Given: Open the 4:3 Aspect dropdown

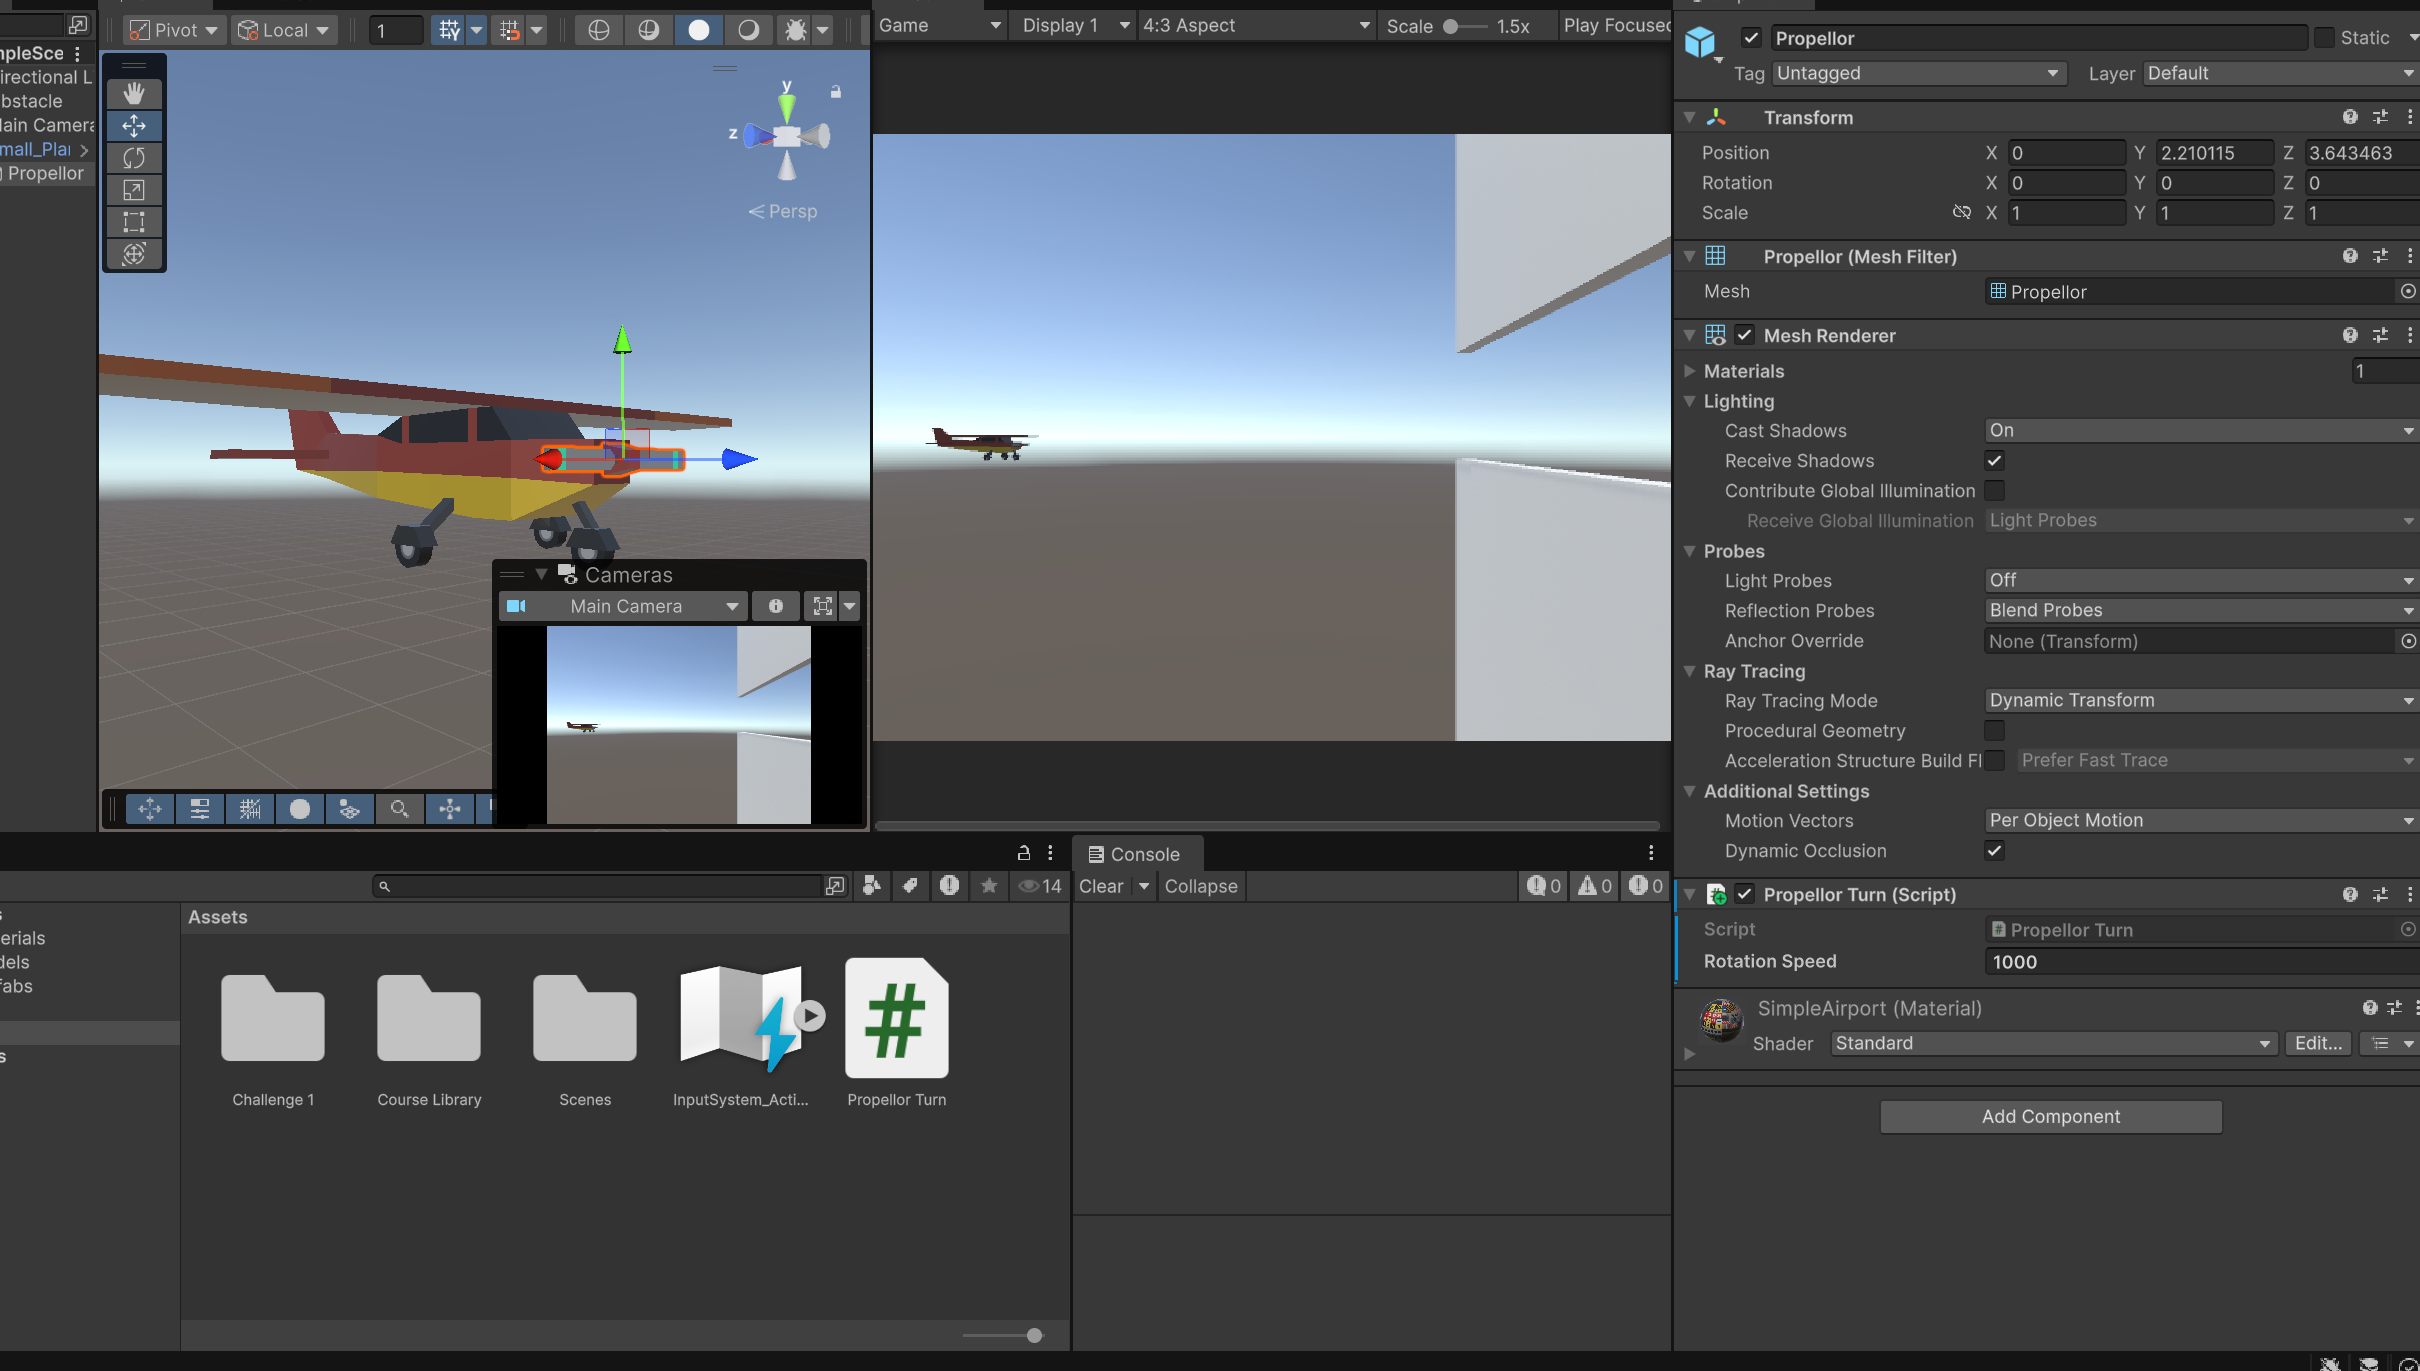Looking at the screenshot, I should 1256,26.
